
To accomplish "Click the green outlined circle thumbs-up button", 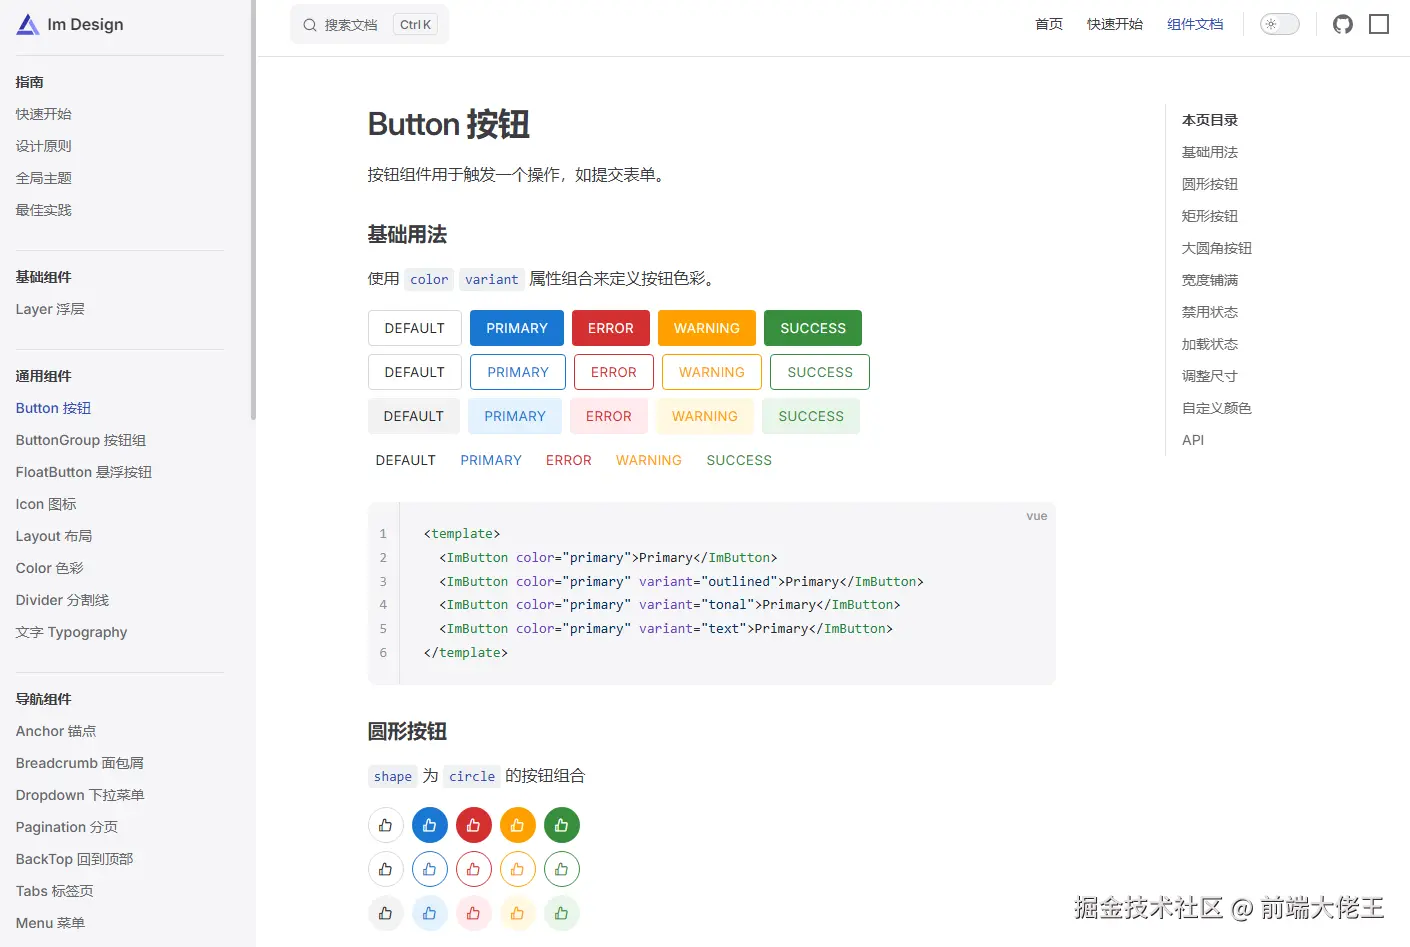I will coord(562,869).
